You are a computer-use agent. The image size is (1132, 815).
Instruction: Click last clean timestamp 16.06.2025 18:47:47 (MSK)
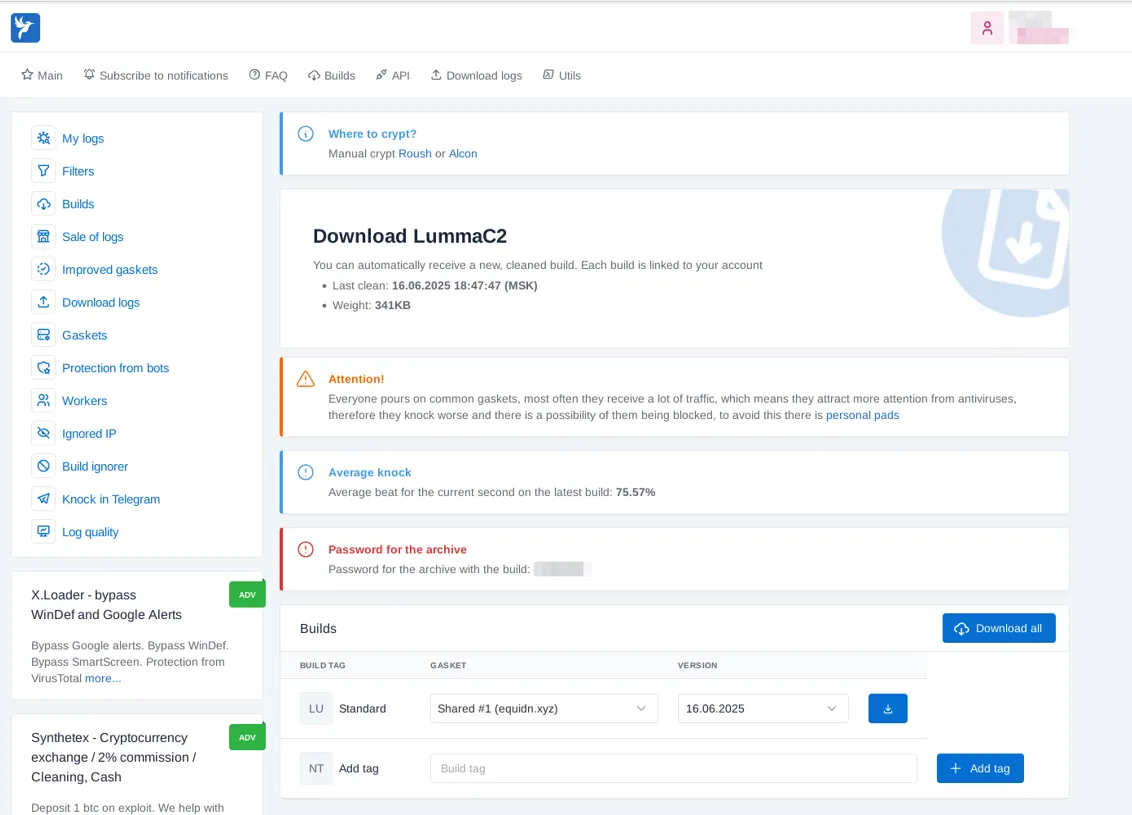464,286
